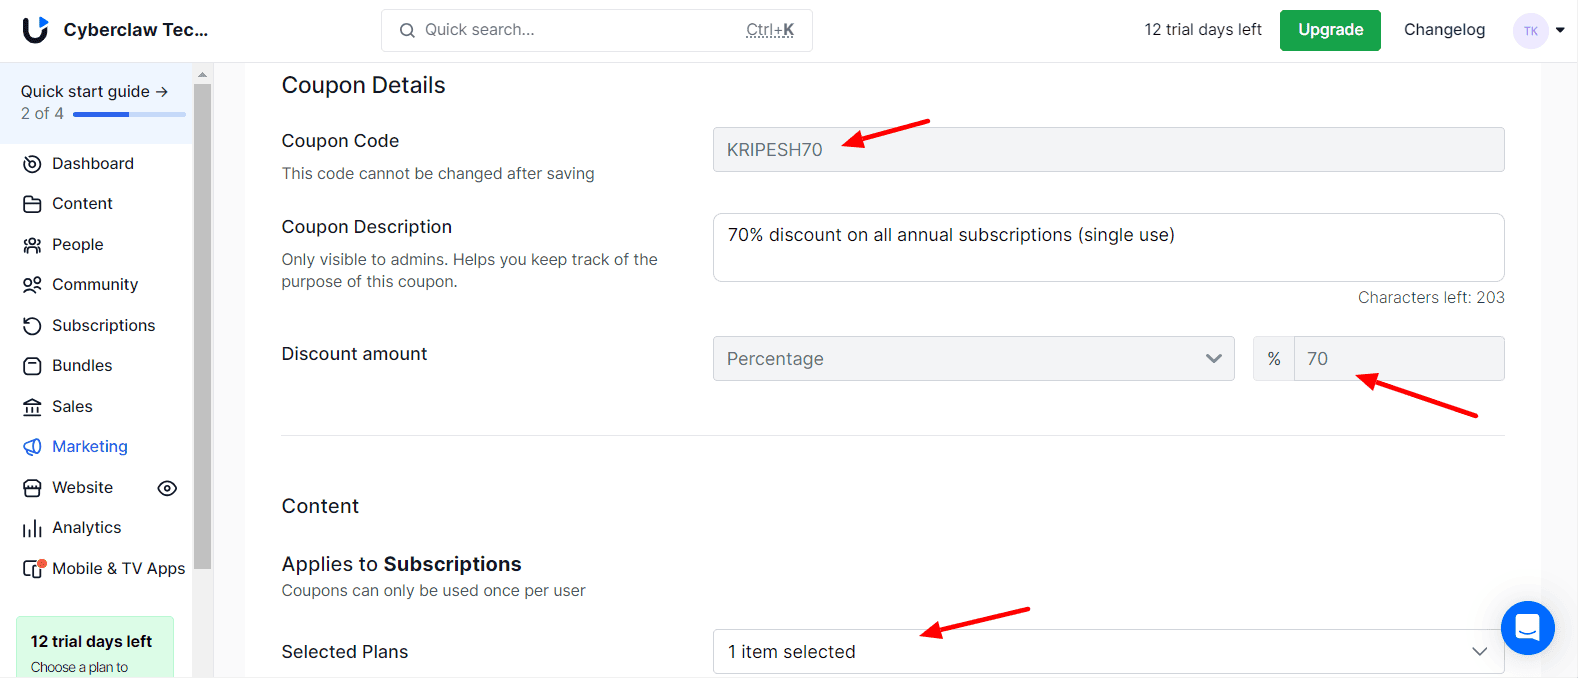Open the TK user avatar menu
This screenshot has width=1578, height=678.
1531,31
